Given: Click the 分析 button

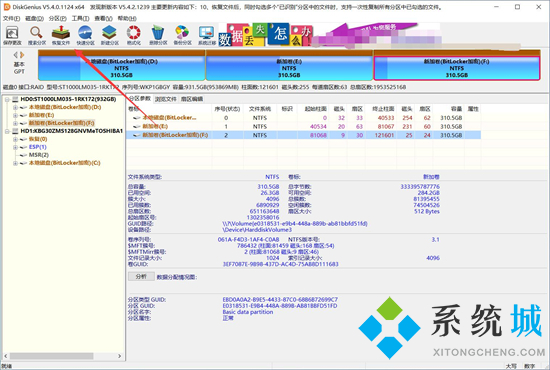Looking at the screenshot, I should [x=141, y=277].
